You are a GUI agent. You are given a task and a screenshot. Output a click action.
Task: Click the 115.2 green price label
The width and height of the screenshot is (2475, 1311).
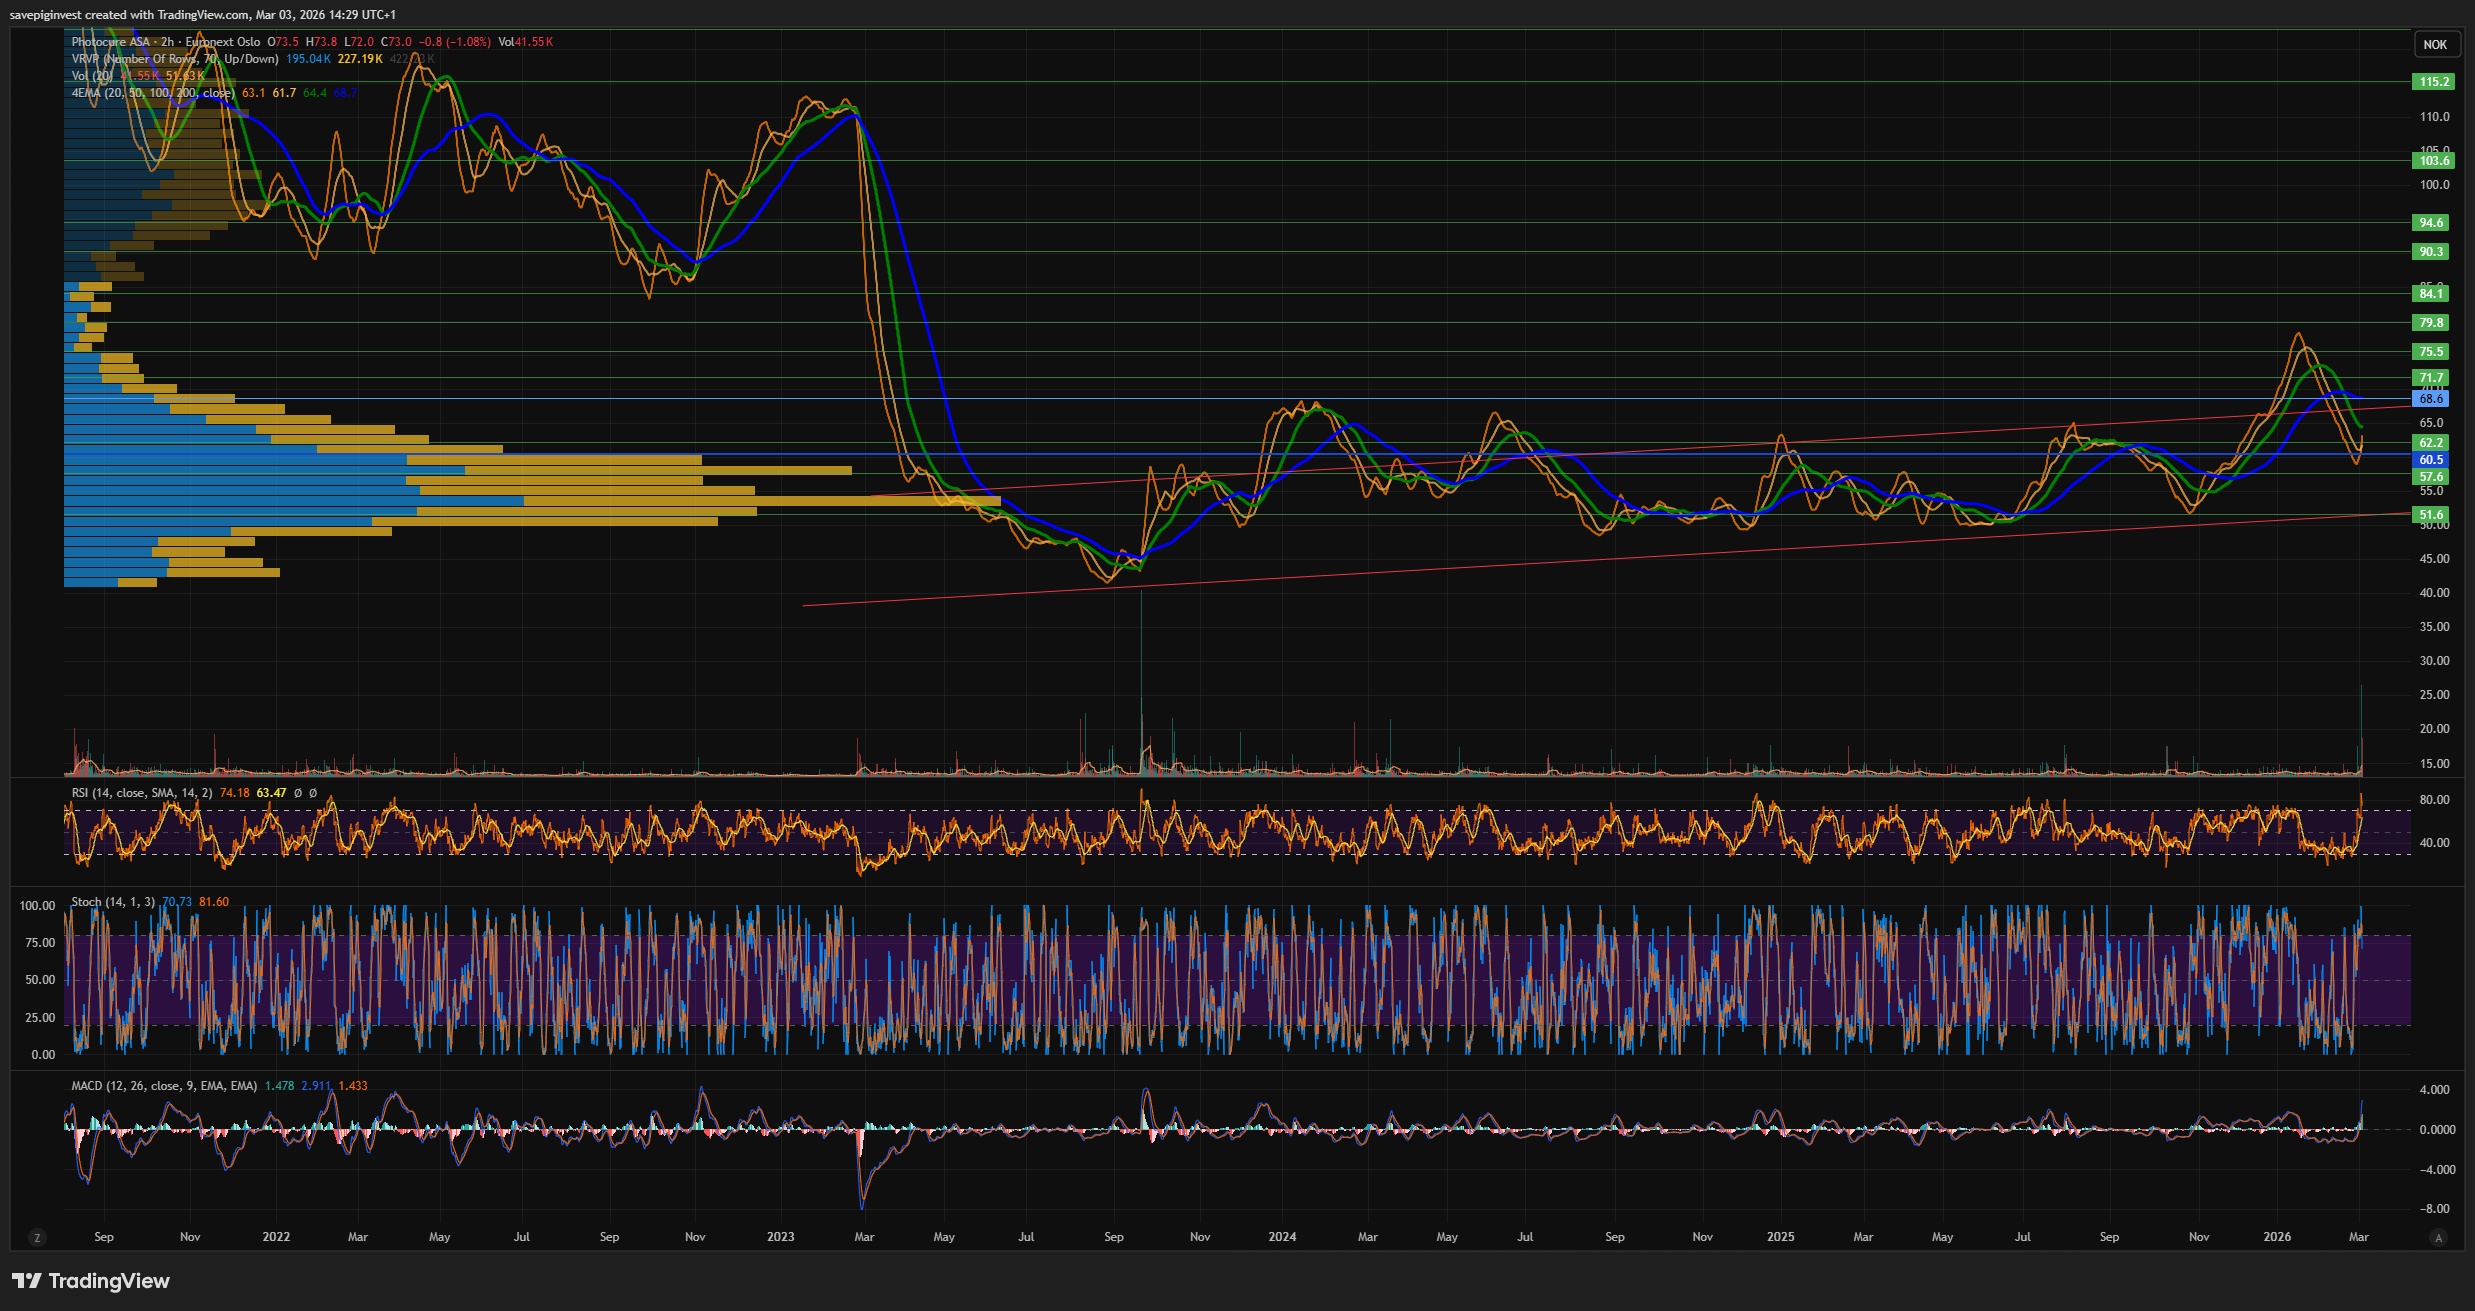click(x=2434, y=82)
